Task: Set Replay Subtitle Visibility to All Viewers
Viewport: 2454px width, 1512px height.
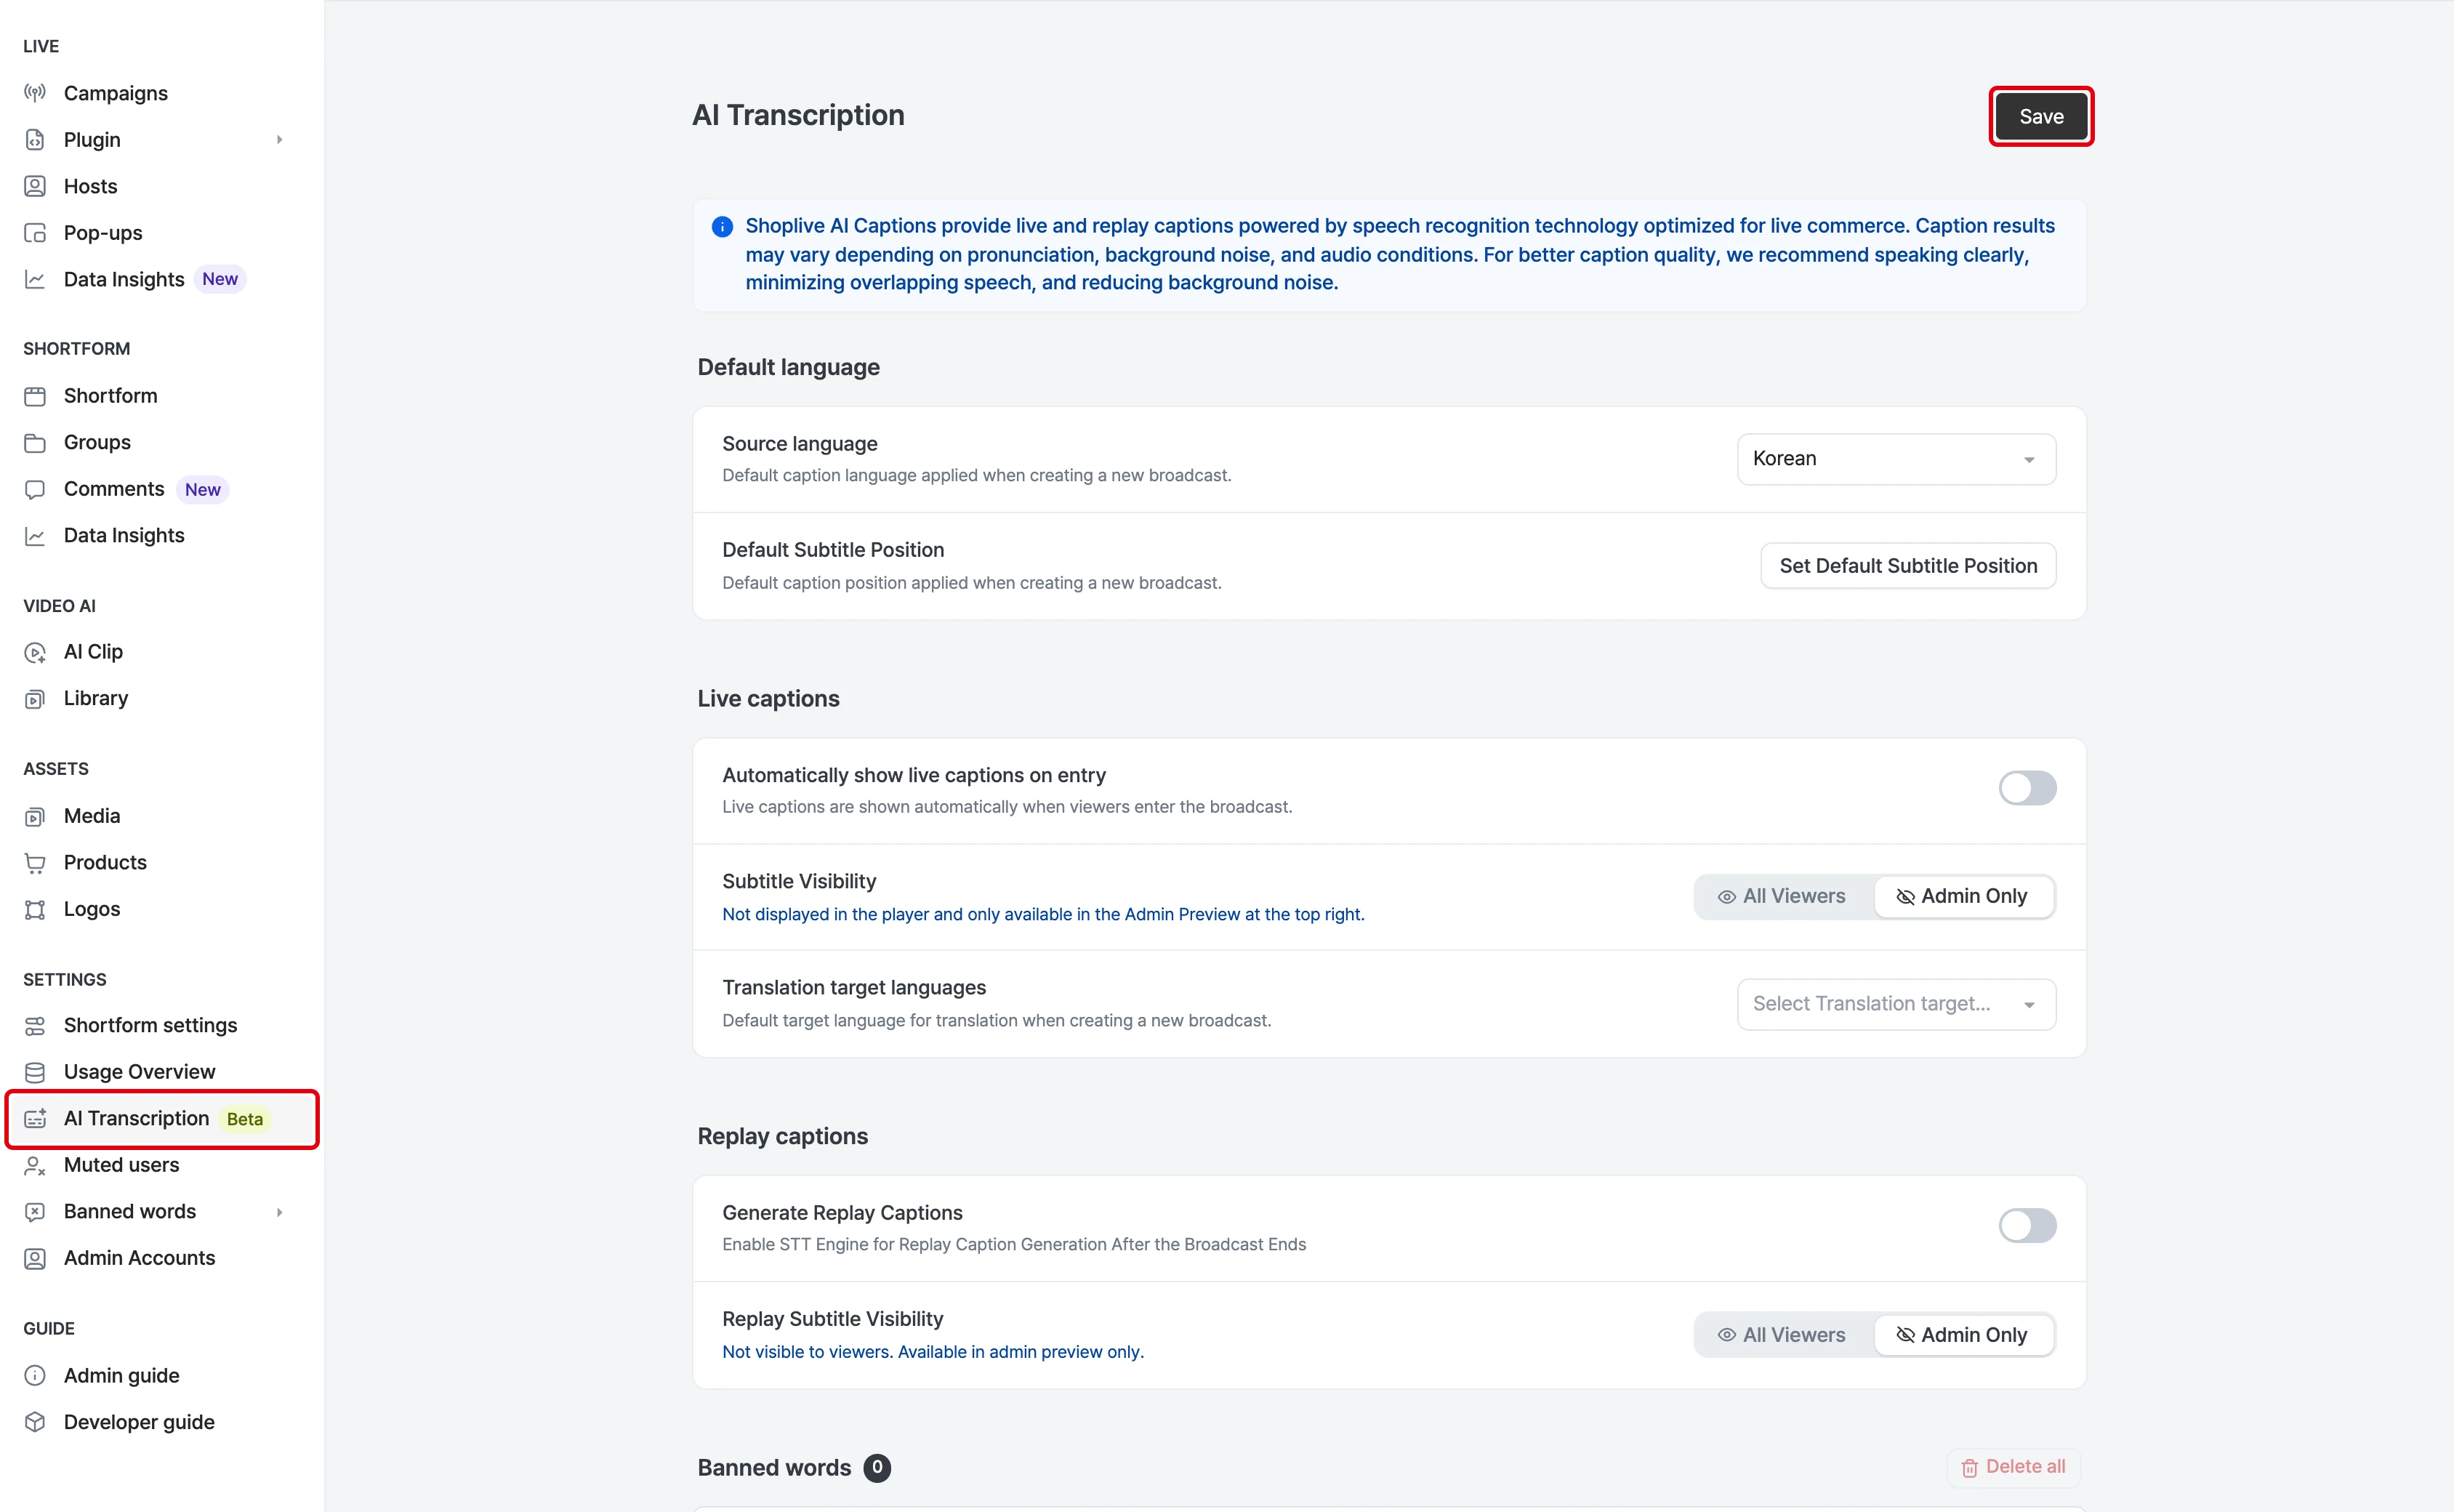Action: click(1782, 1335)
